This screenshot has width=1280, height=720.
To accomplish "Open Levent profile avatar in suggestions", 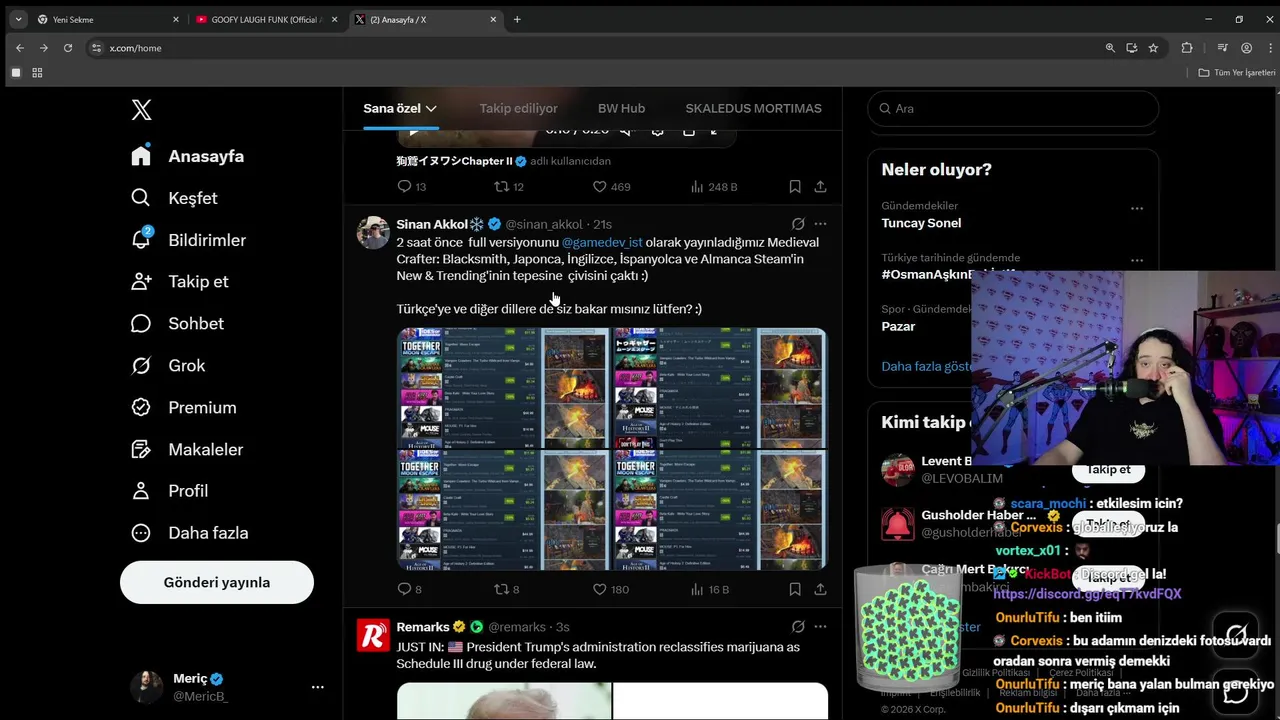I will tap(898, 470).
